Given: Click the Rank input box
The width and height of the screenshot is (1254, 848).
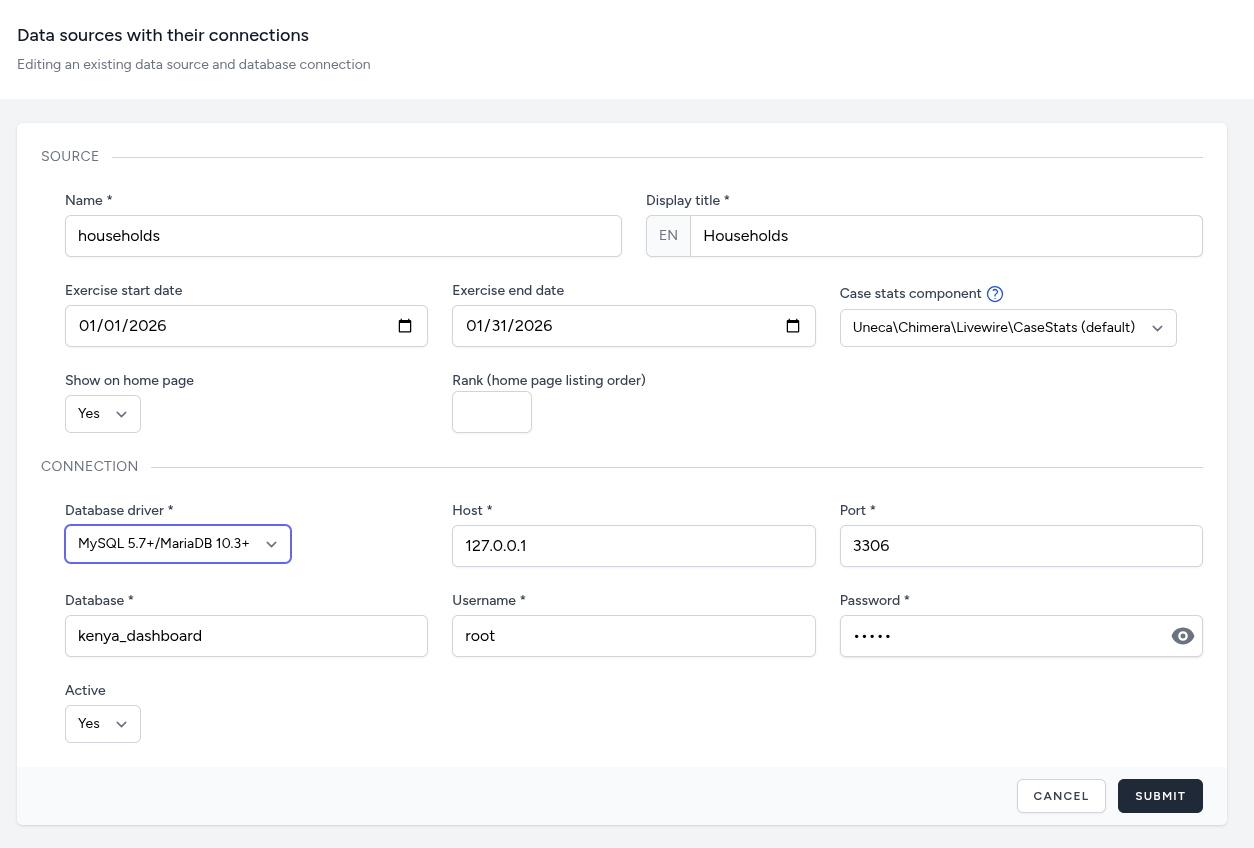Looking at the screenshot, I should point(491,412).
